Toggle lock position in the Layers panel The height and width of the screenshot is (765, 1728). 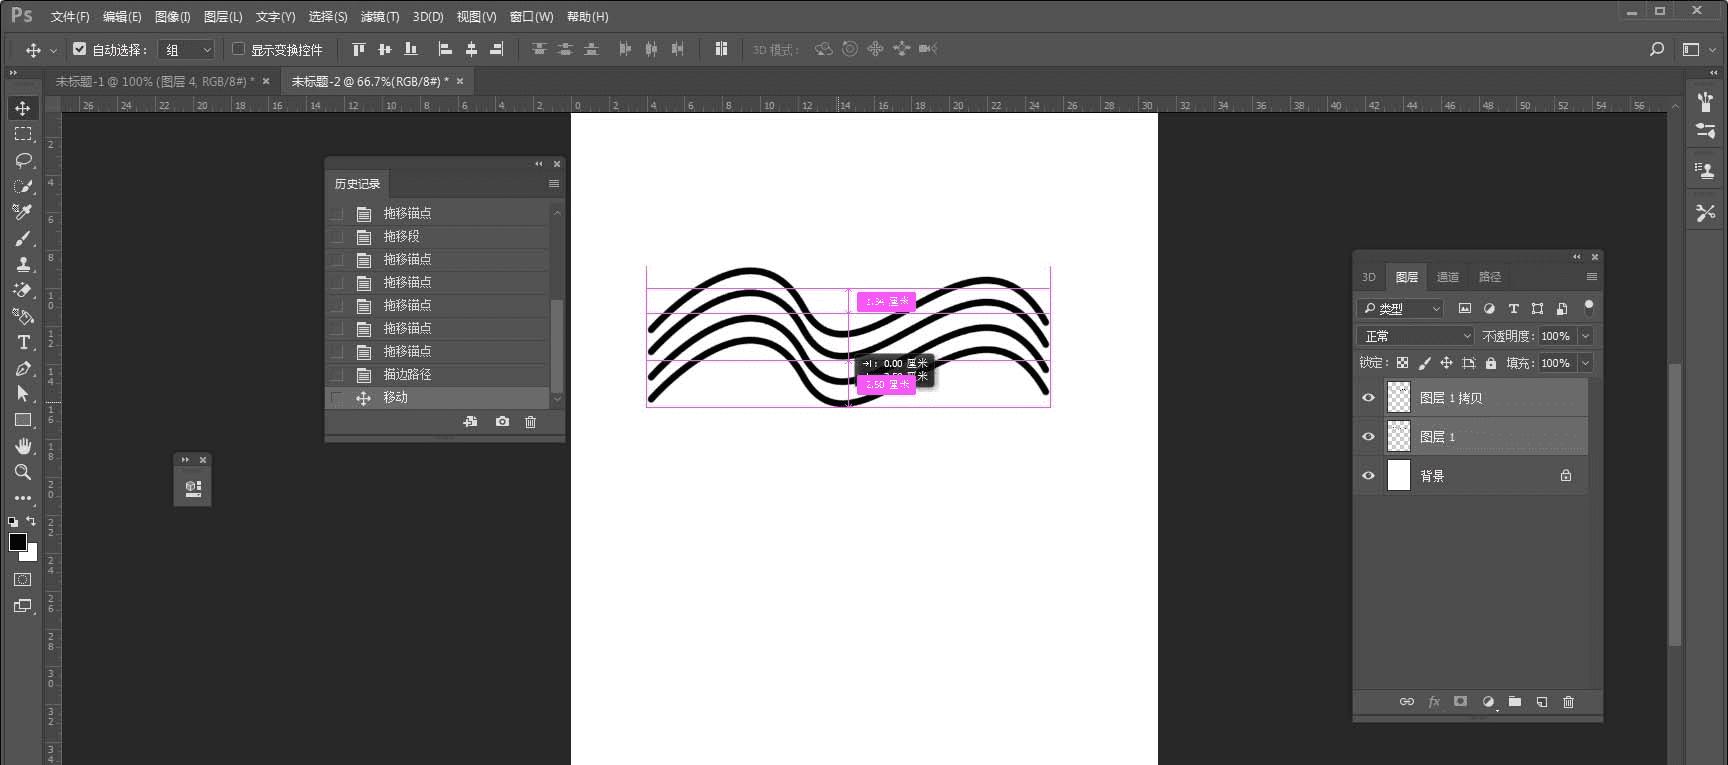tap(1446, 363)
